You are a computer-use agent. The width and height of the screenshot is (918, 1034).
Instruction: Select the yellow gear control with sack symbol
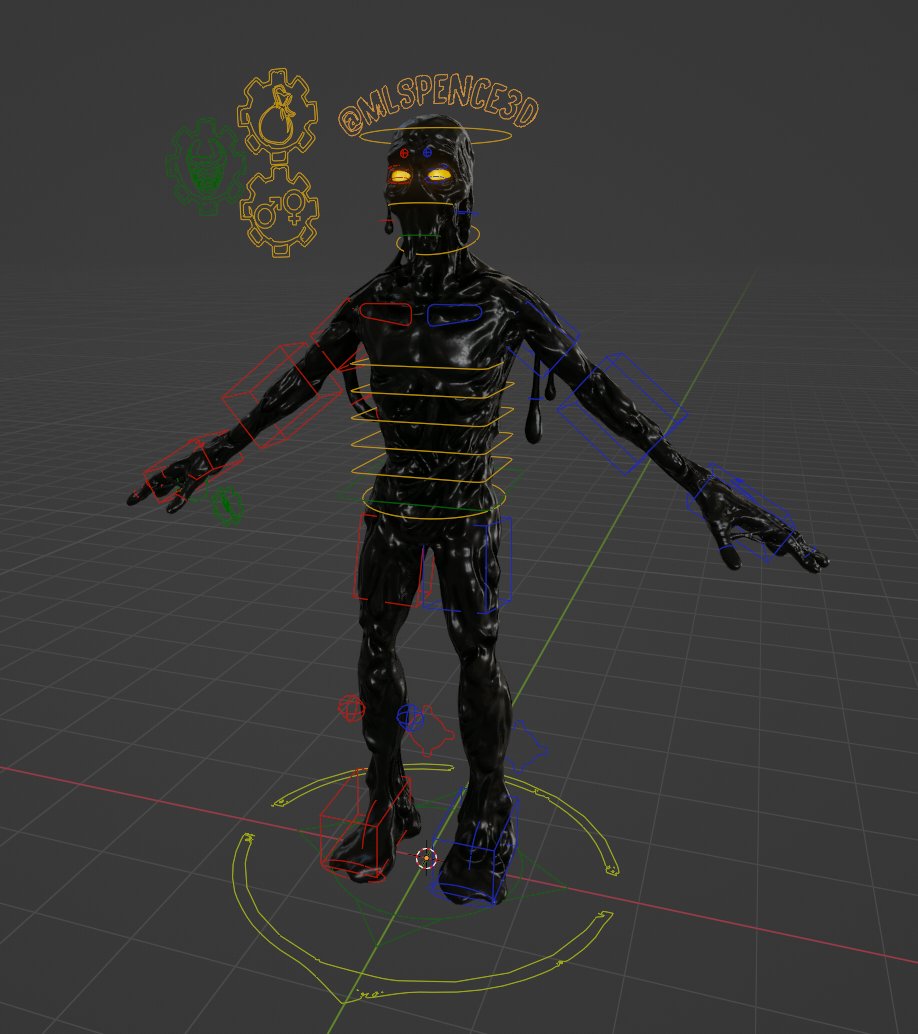click(277, 115)
